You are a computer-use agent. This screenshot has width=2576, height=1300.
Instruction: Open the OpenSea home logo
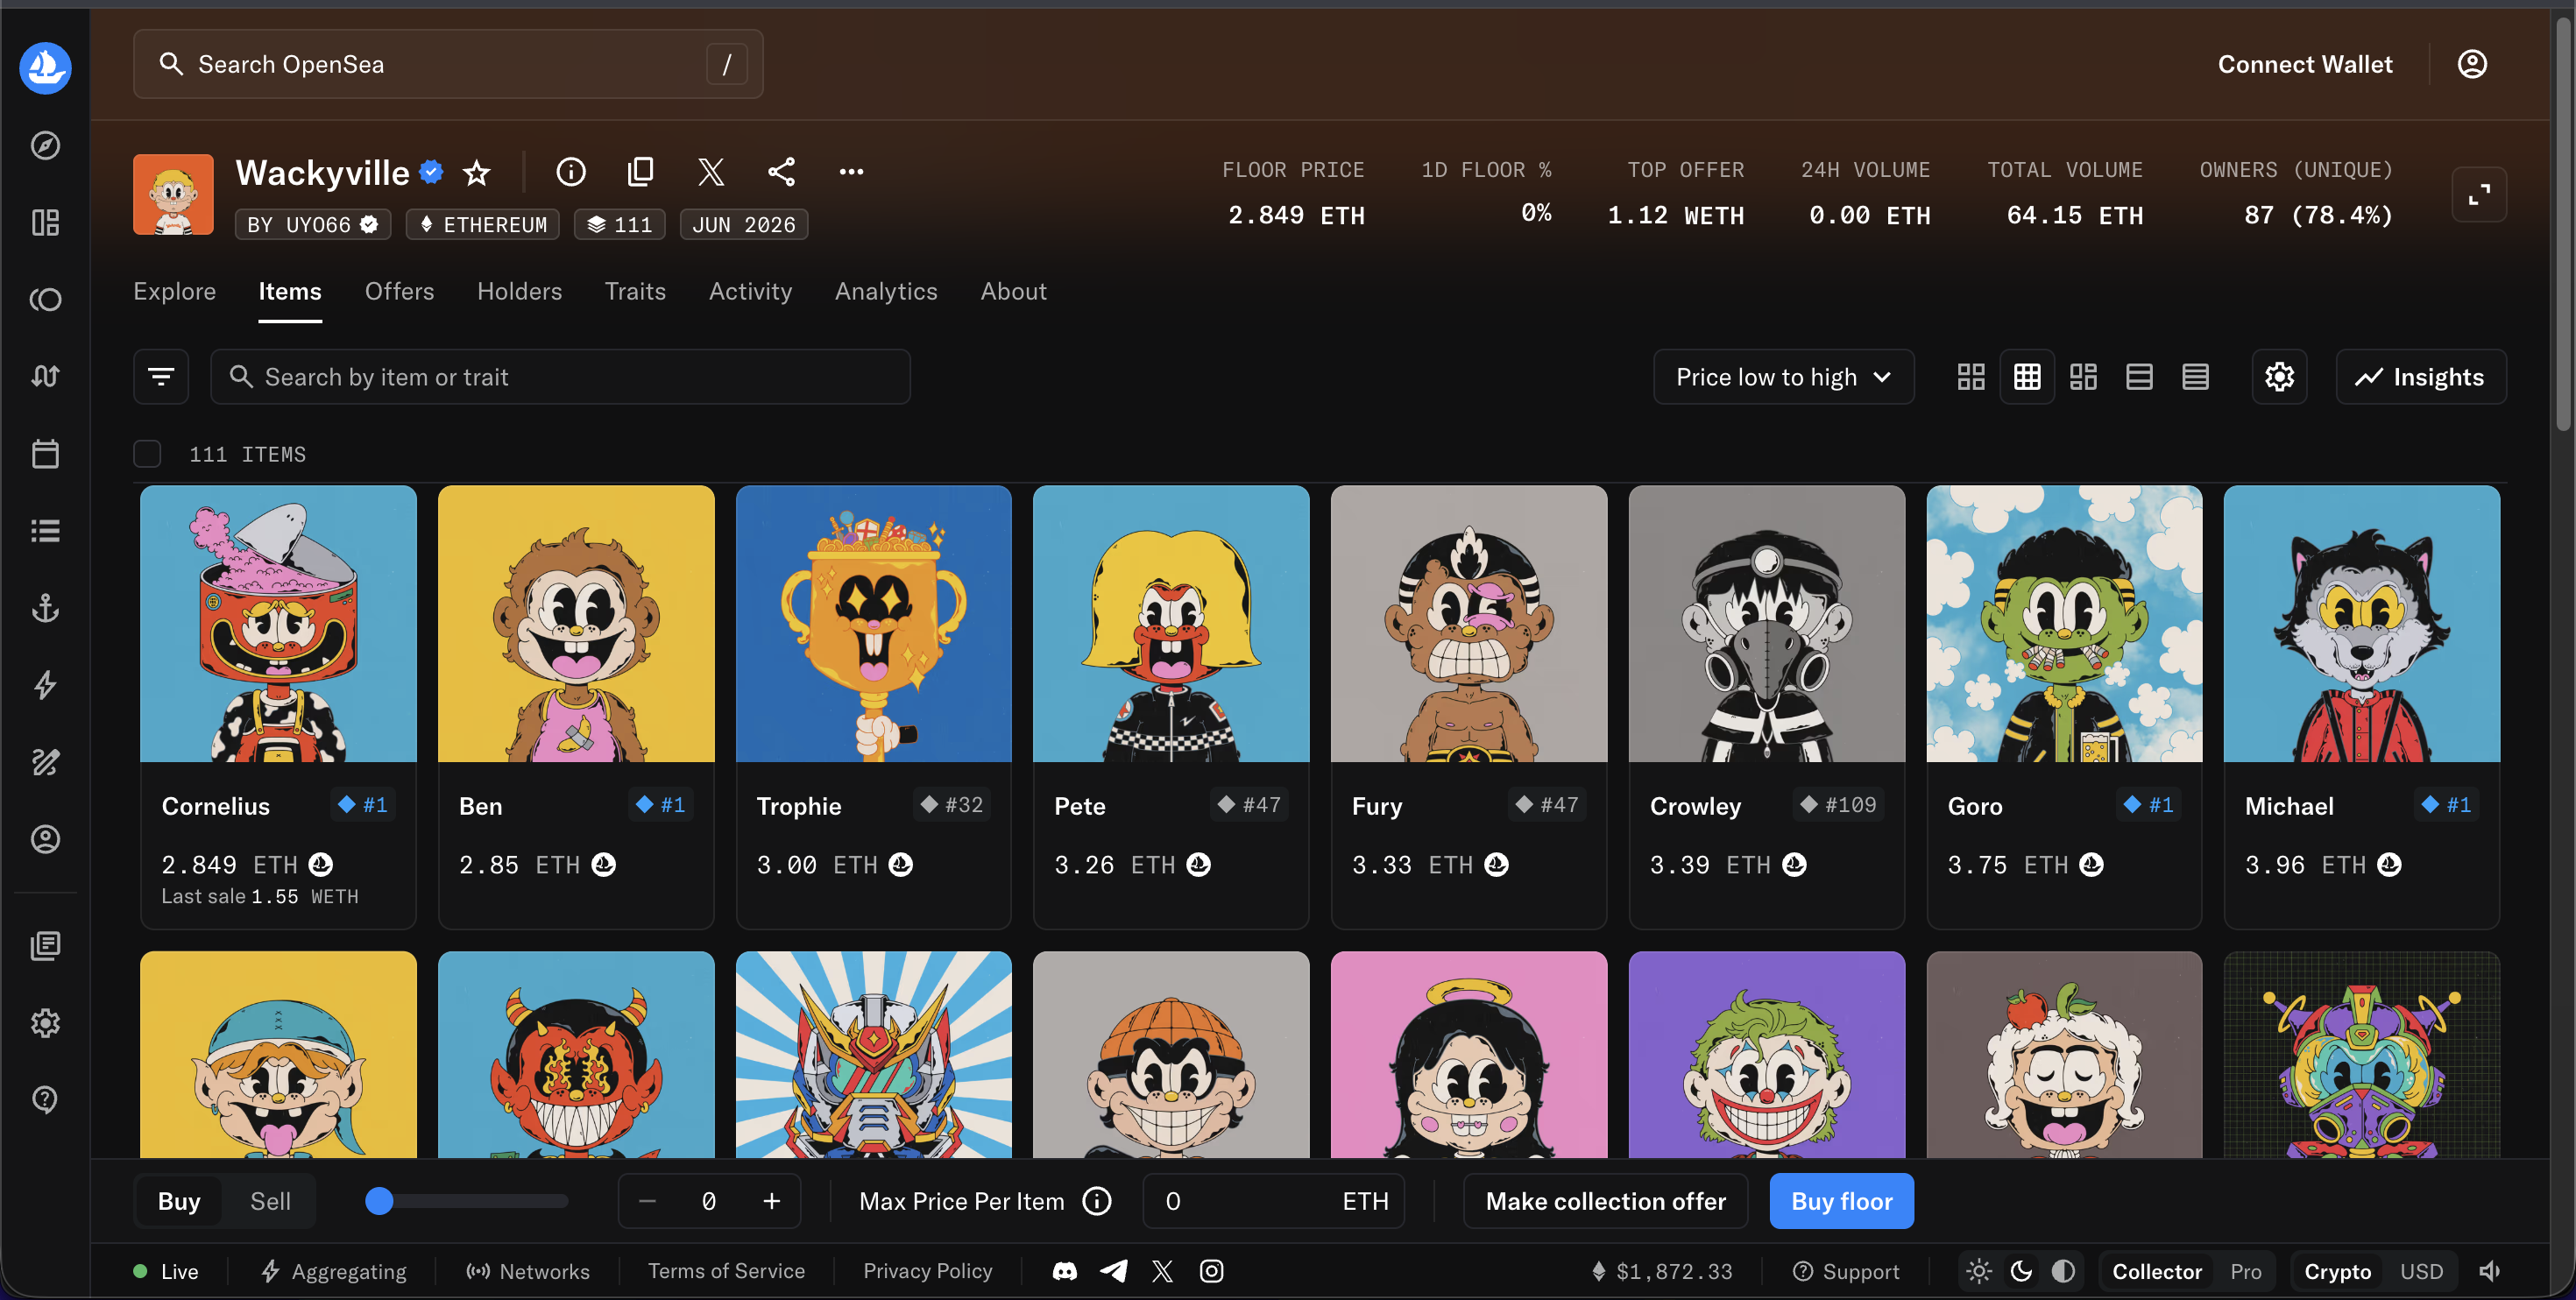coord(45,67)
